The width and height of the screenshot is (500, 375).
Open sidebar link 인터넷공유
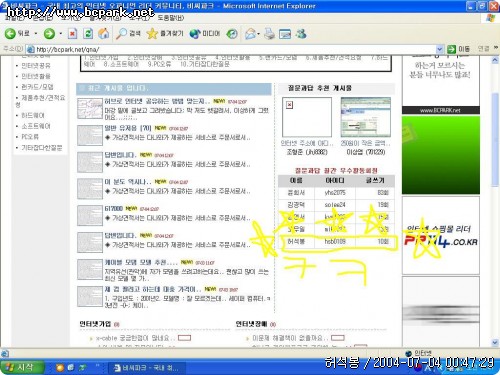pyautogui.click(x=36, y=66)
